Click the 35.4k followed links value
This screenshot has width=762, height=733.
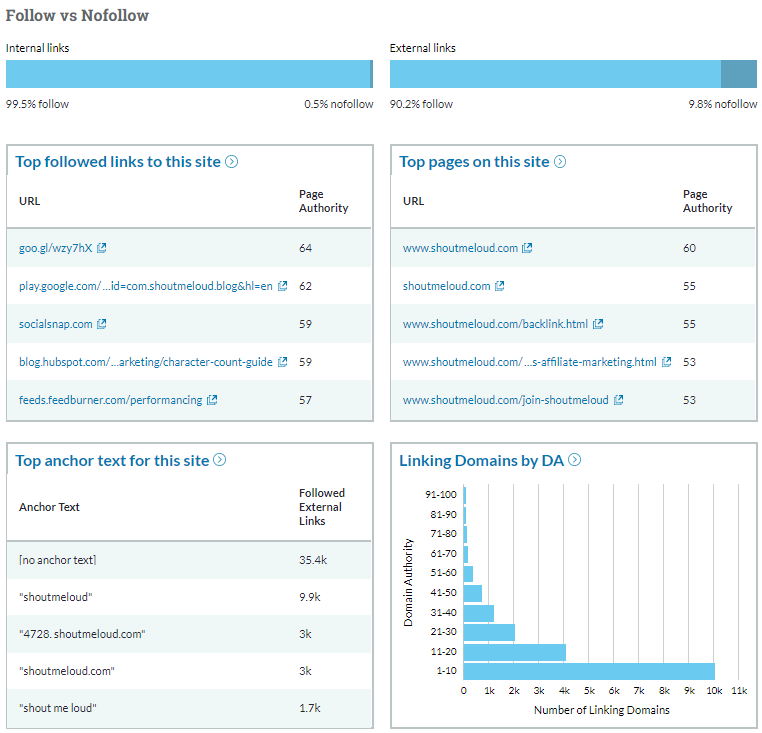point(313,560)
